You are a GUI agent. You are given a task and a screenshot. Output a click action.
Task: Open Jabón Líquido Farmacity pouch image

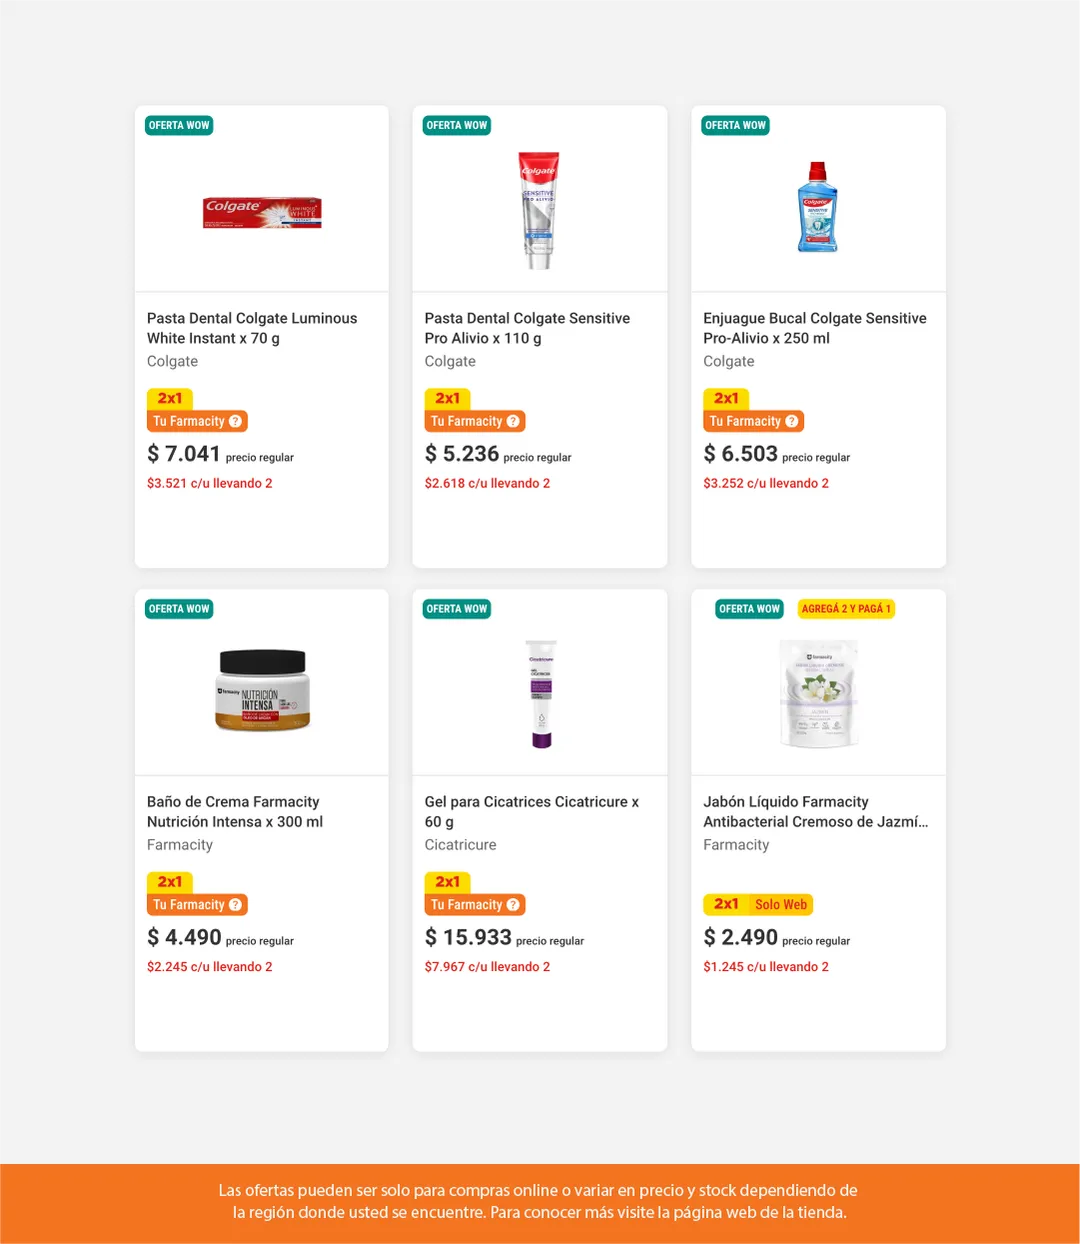819,693
